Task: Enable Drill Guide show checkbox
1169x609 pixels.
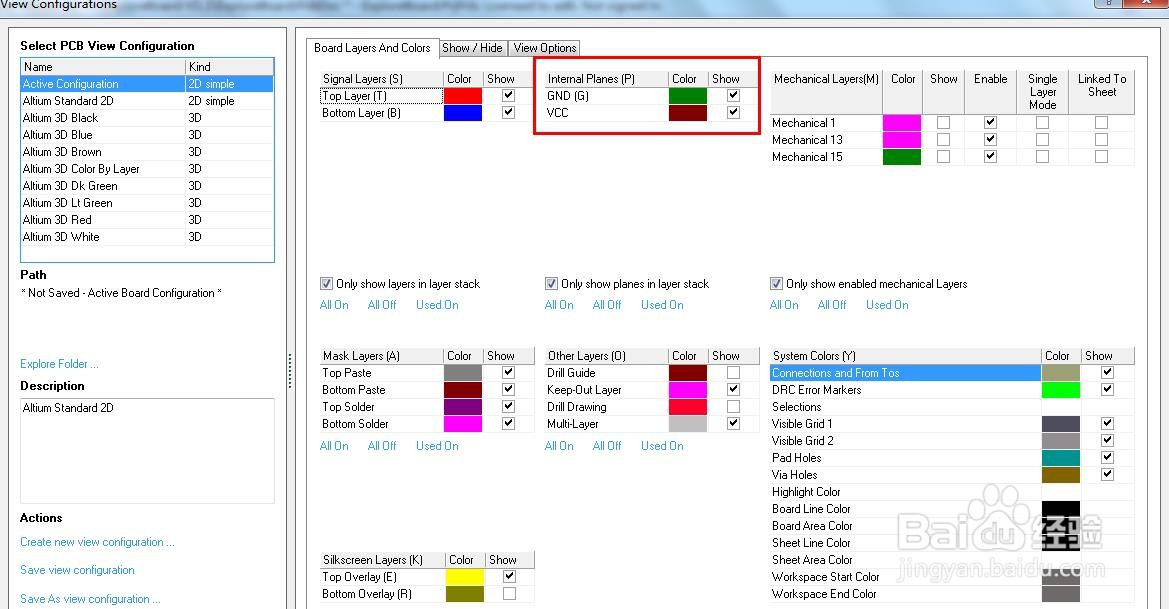Action: pos(734,373)
